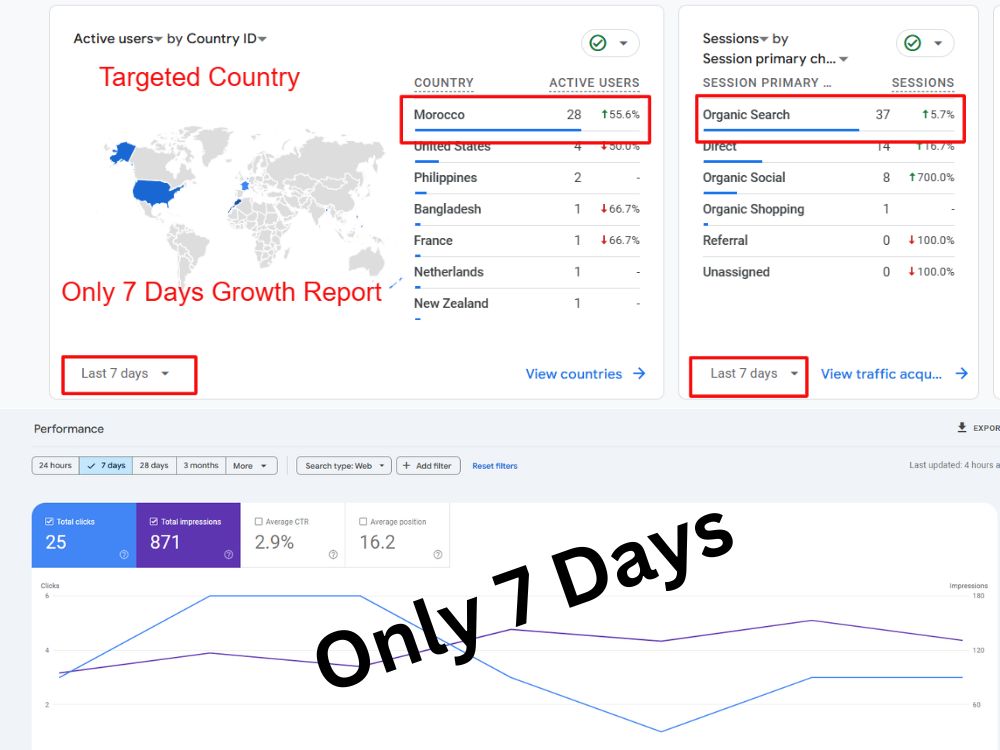This screenshot has width=1000, height=750.
Task: Open the View traffic acquisition link
Action: coord(881,374)
